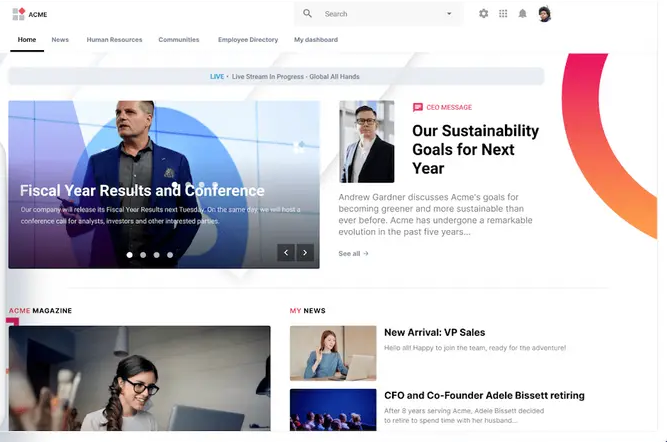667x442 pixels.
Task: Open CFO and Co-Founder Adele Bissett retiring
Action: coord(484,395)
